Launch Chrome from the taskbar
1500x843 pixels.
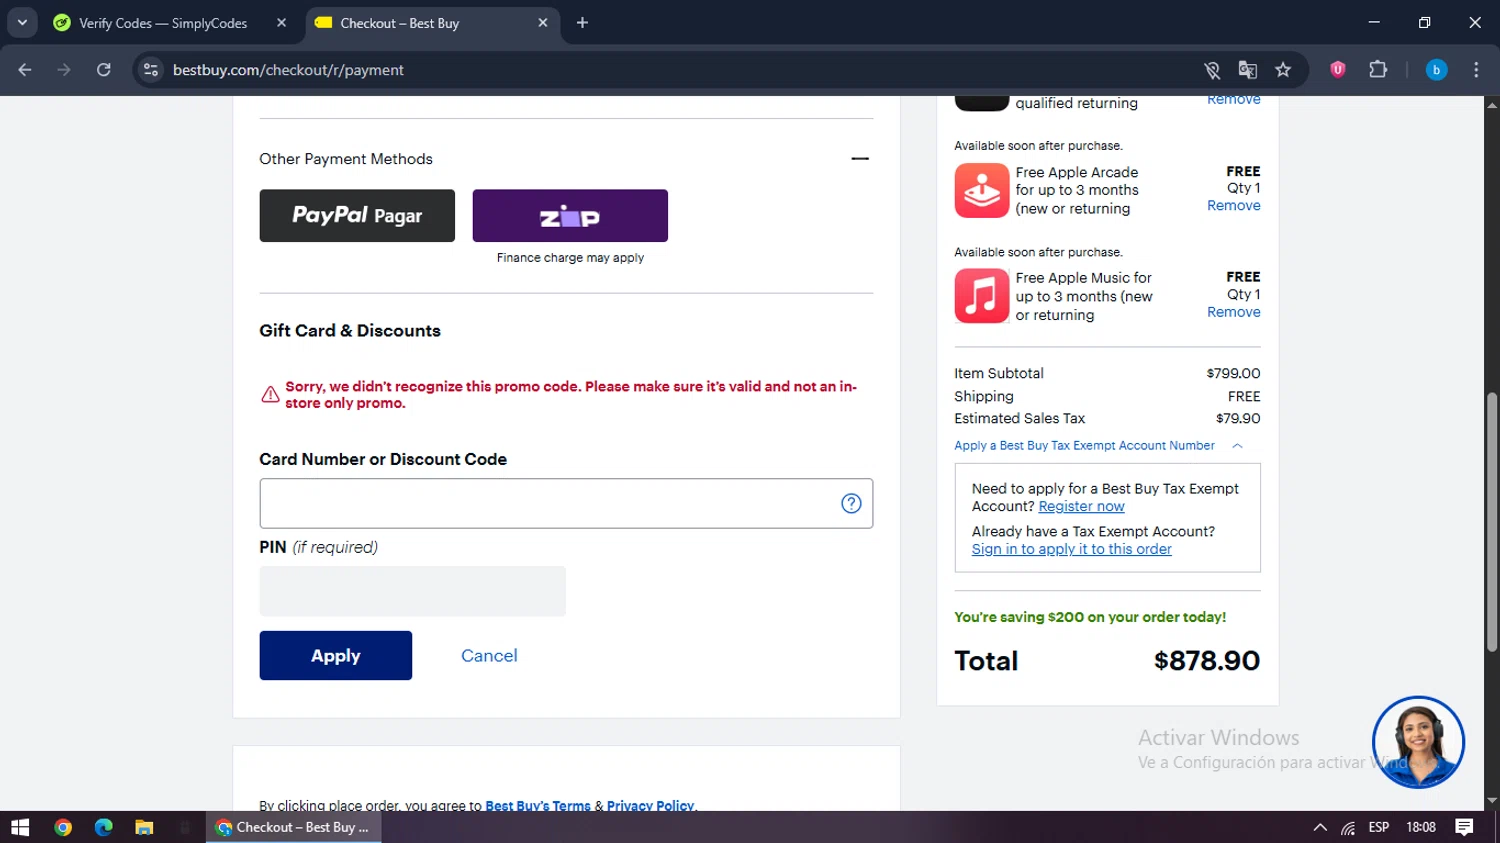(x=63, y=827)
